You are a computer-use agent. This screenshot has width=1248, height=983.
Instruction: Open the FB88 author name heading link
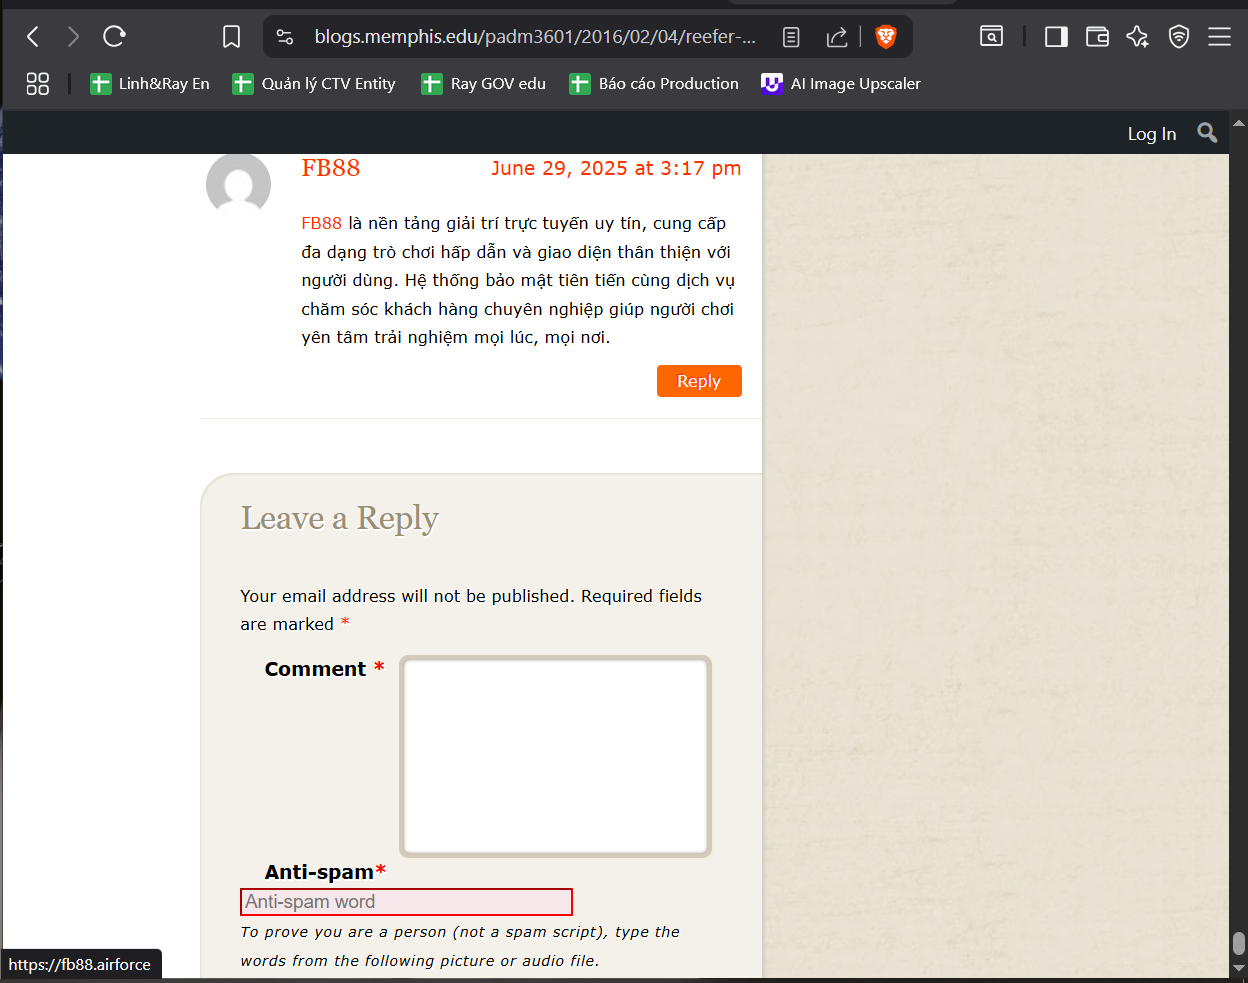click(x=331, y=168)
